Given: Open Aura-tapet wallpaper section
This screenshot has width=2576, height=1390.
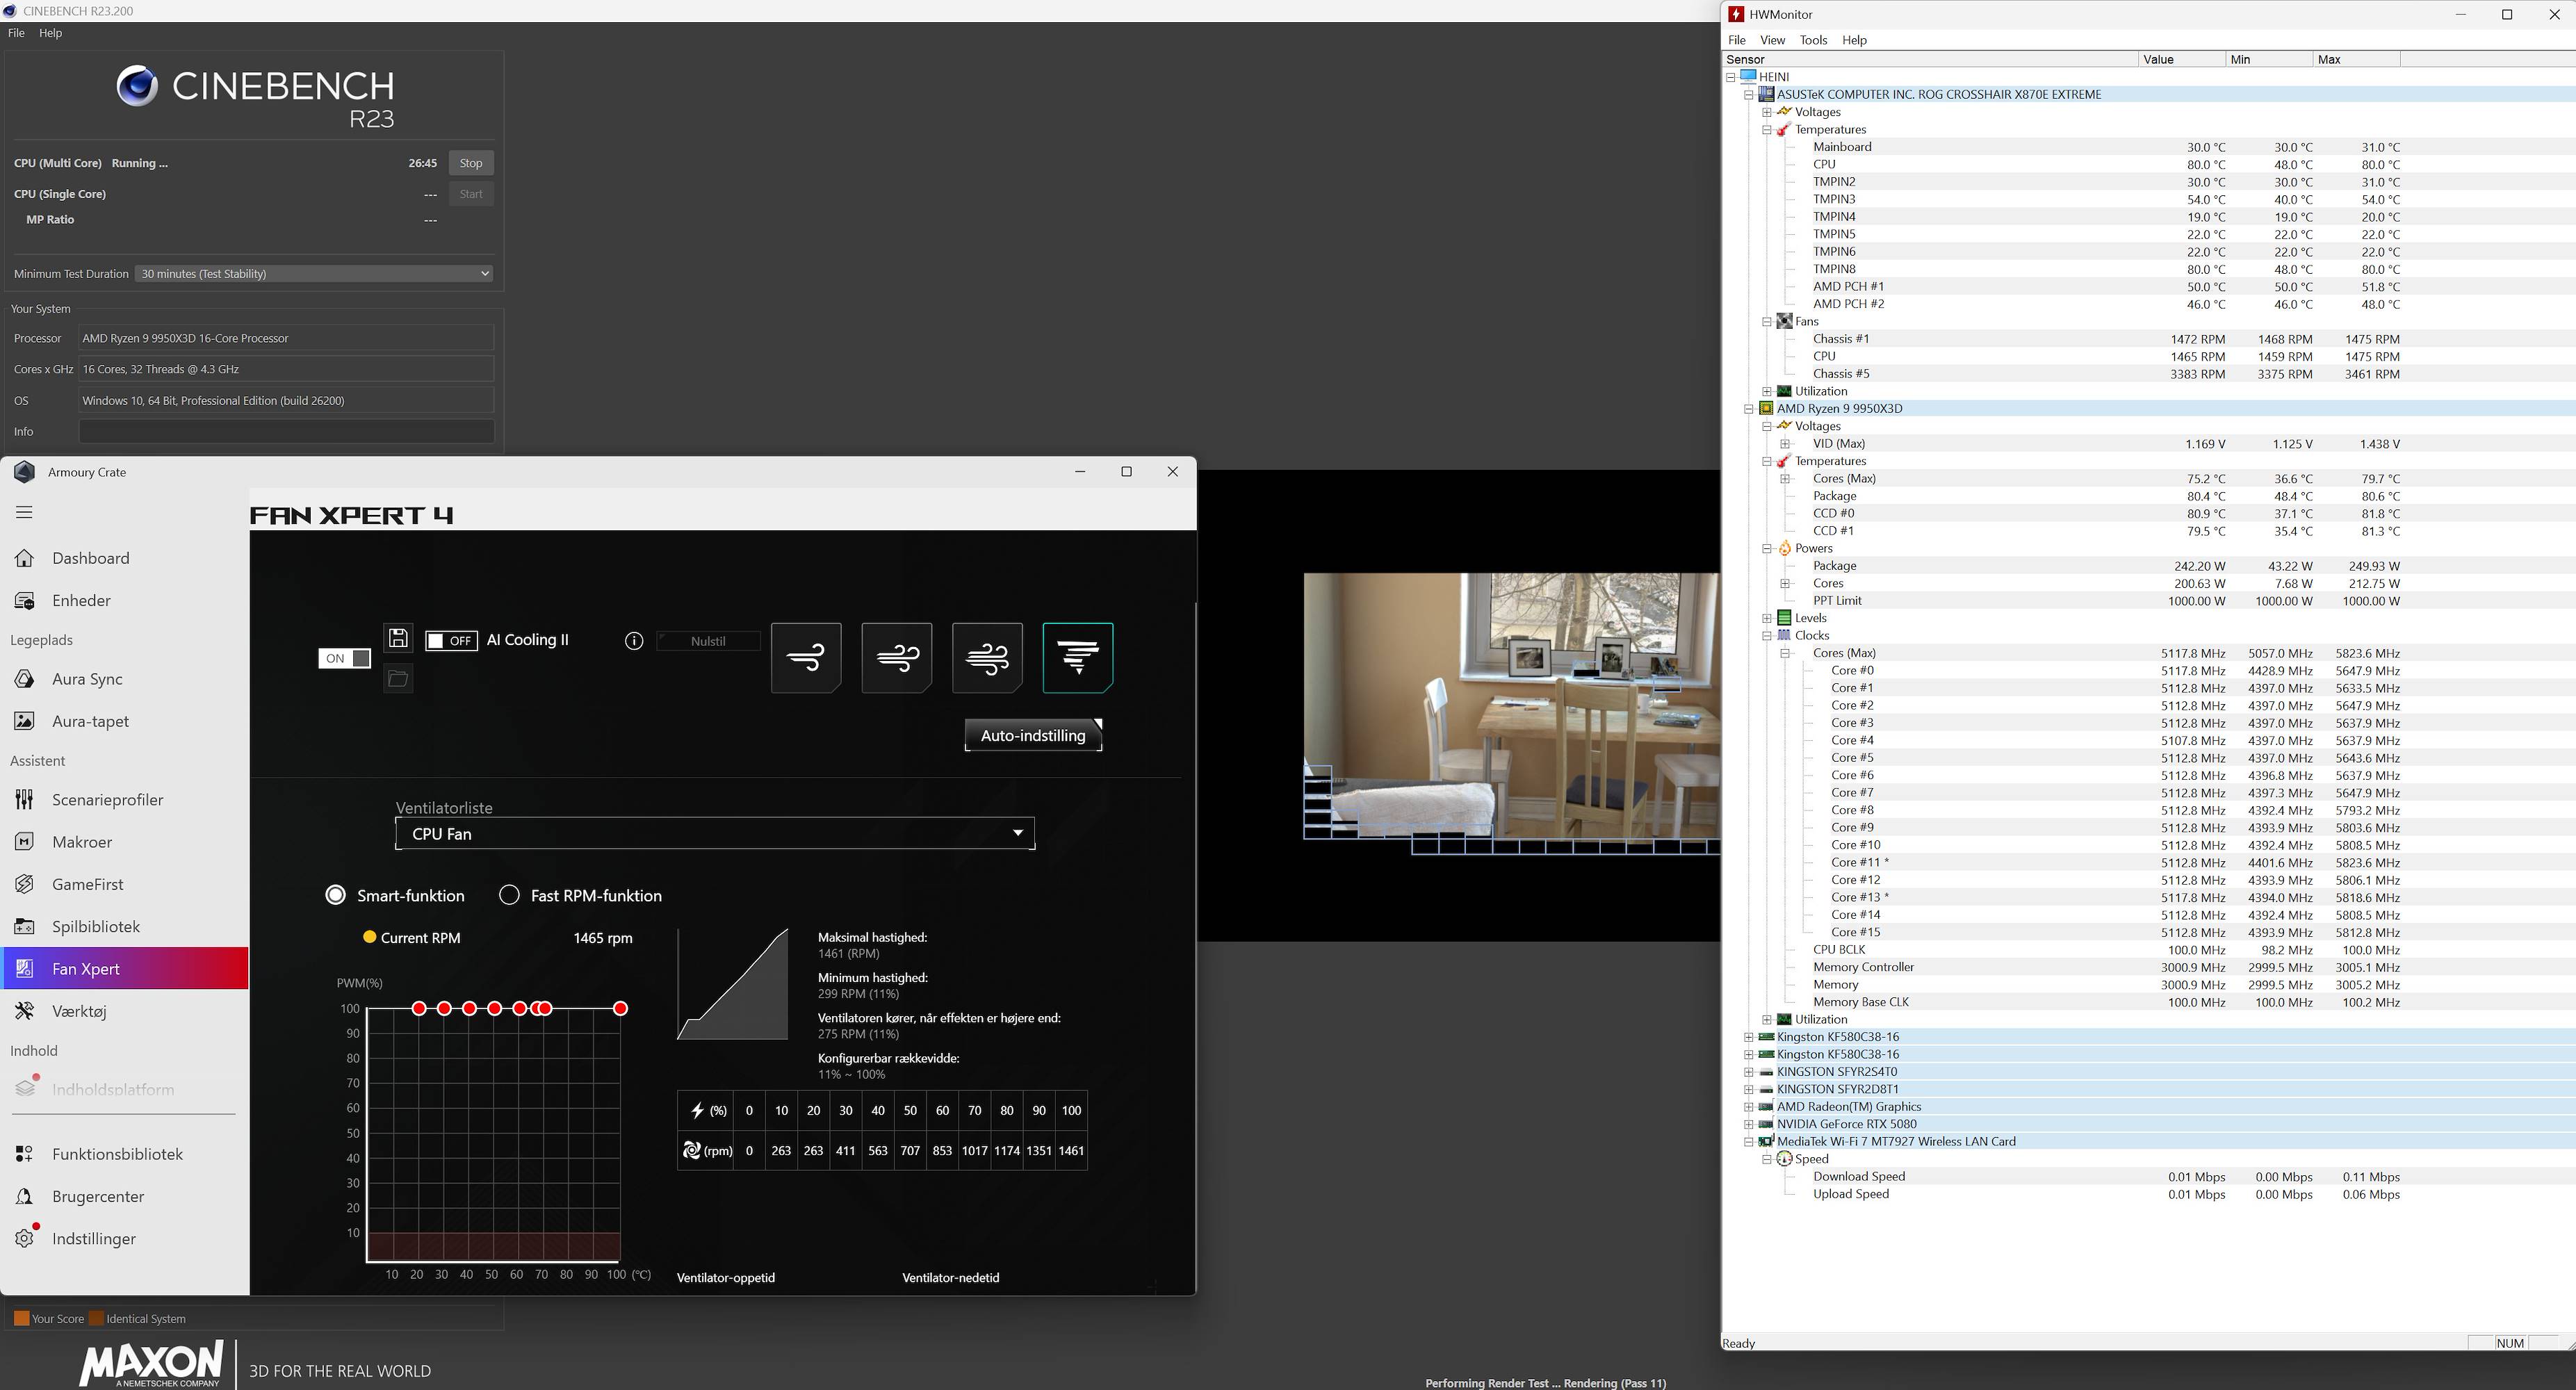Looking at the screenshot, I should pos(90,721).
